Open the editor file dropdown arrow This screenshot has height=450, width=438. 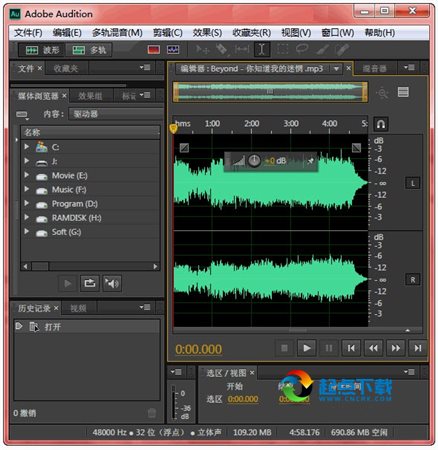[x=337, y=69]
